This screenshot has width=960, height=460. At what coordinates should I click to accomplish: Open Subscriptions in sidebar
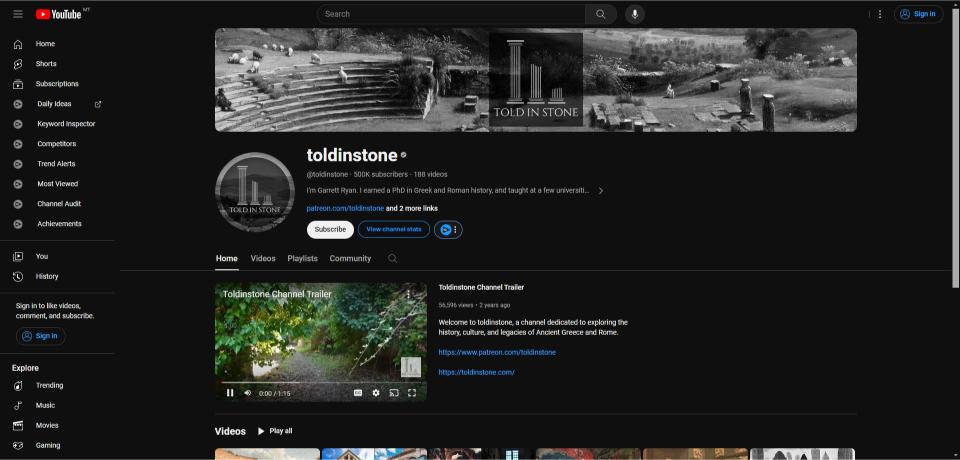pyautogui.click(x=57, y=84)
